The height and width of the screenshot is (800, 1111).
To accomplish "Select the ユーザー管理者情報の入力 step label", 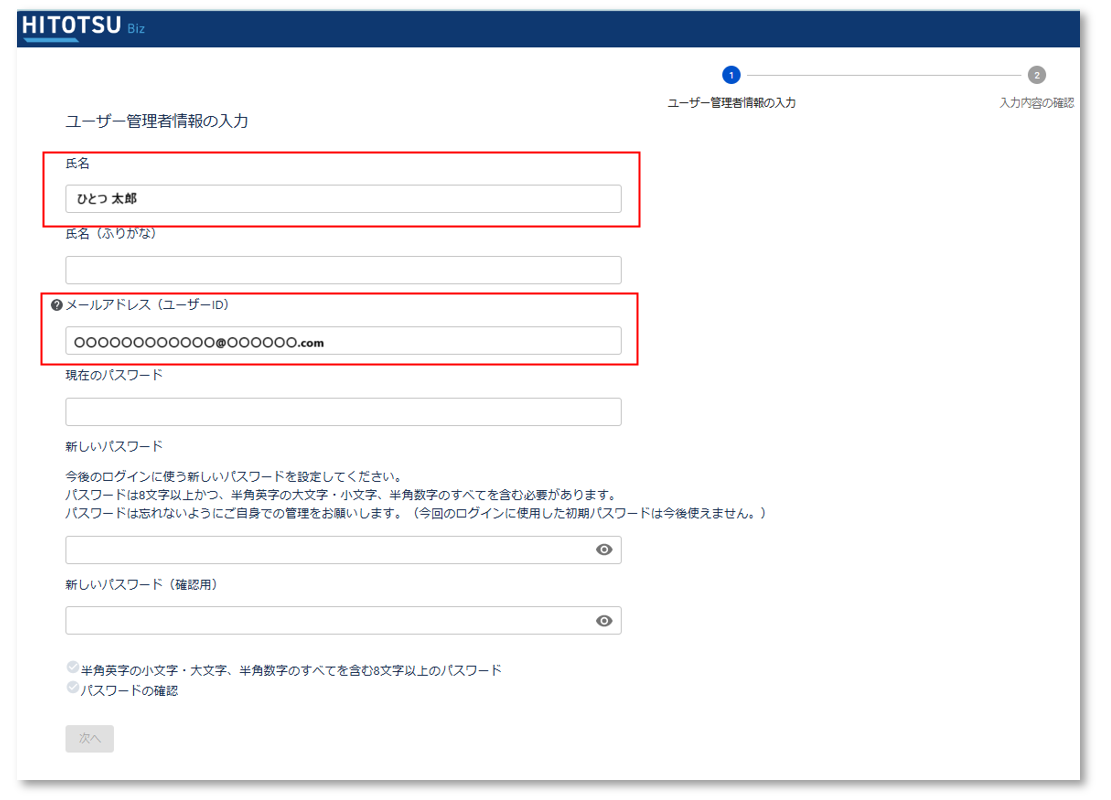I will (x=731, y=103).
